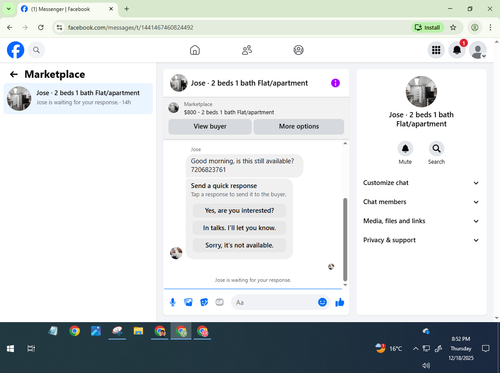Image resolution: width=500 pixels, height=373 pixels.
Task: Click the address bar URL
Action: click(130, 27)
